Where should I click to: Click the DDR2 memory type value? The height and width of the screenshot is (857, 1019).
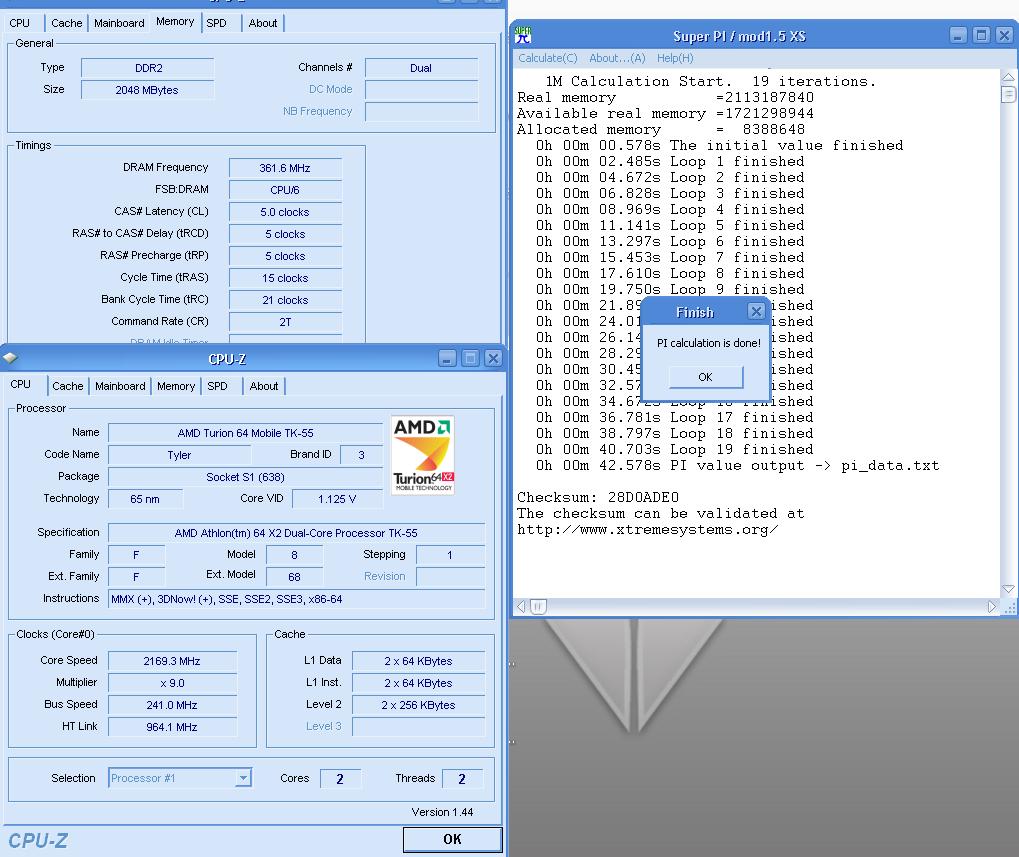click(148, 68)
